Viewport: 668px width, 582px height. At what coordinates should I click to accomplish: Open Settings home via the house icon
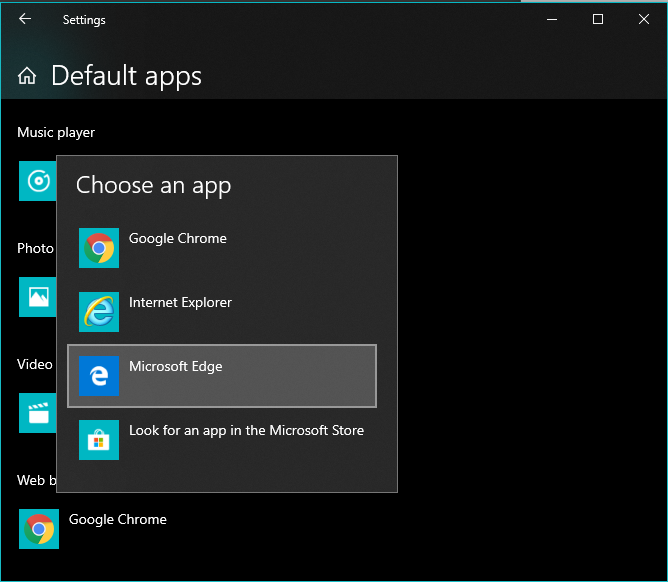pos(27,76)
